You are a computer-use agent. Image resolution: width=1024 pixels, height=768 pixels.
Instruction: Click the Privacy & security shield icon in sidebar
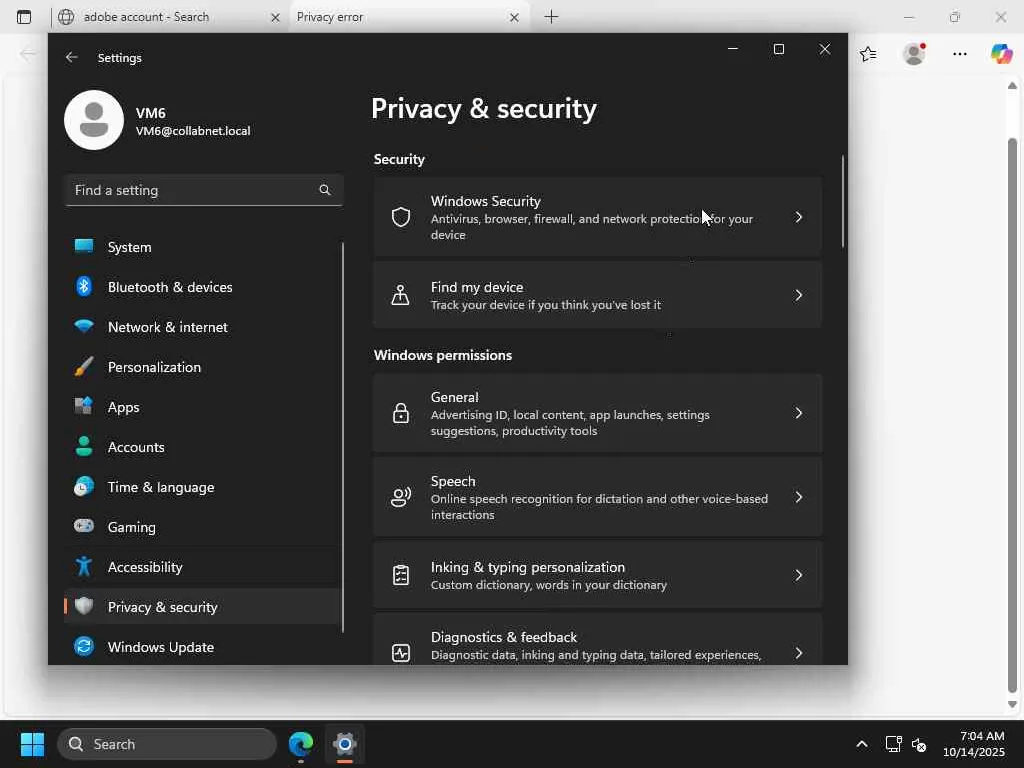coord(84,606)
